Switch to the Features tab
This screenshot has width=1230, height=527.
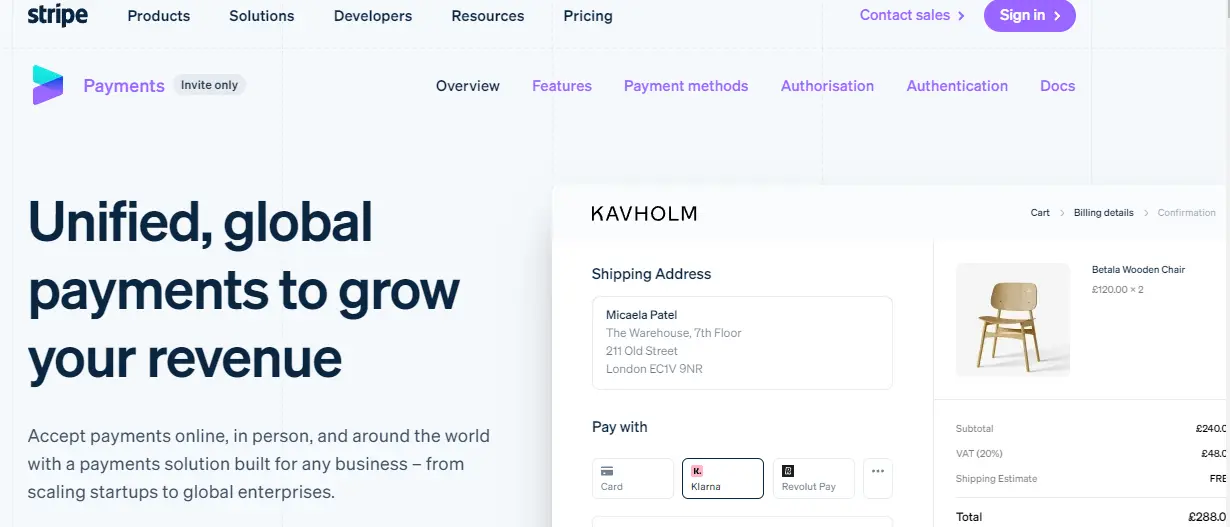coord(562,86)
